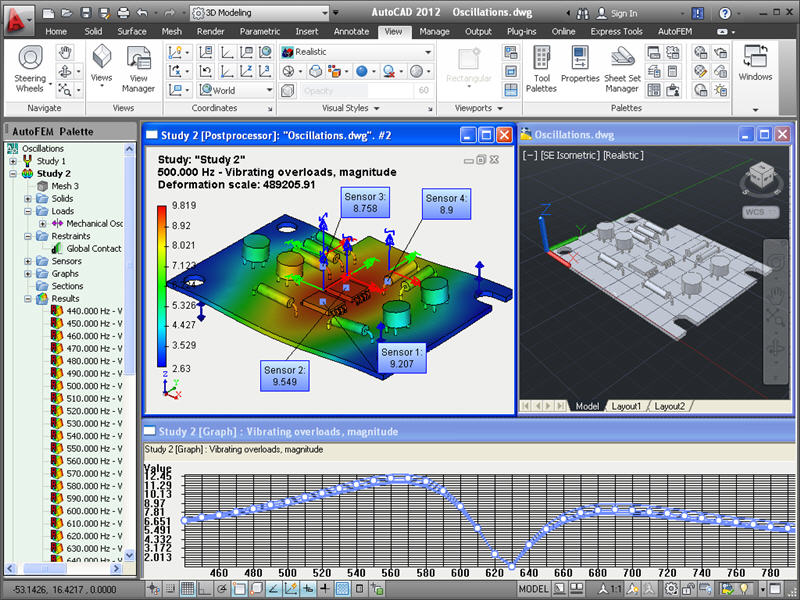Viewport: 800px width, 600px height.
Task: Activate the Pan hand tool
Action: tap(65, 52)
